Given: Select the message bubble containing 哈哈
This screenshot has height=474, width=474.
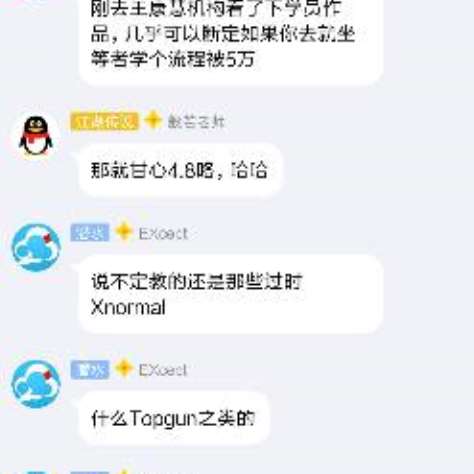Looking at the screenshot, I should pyautogui.click(x=181, y=170).
